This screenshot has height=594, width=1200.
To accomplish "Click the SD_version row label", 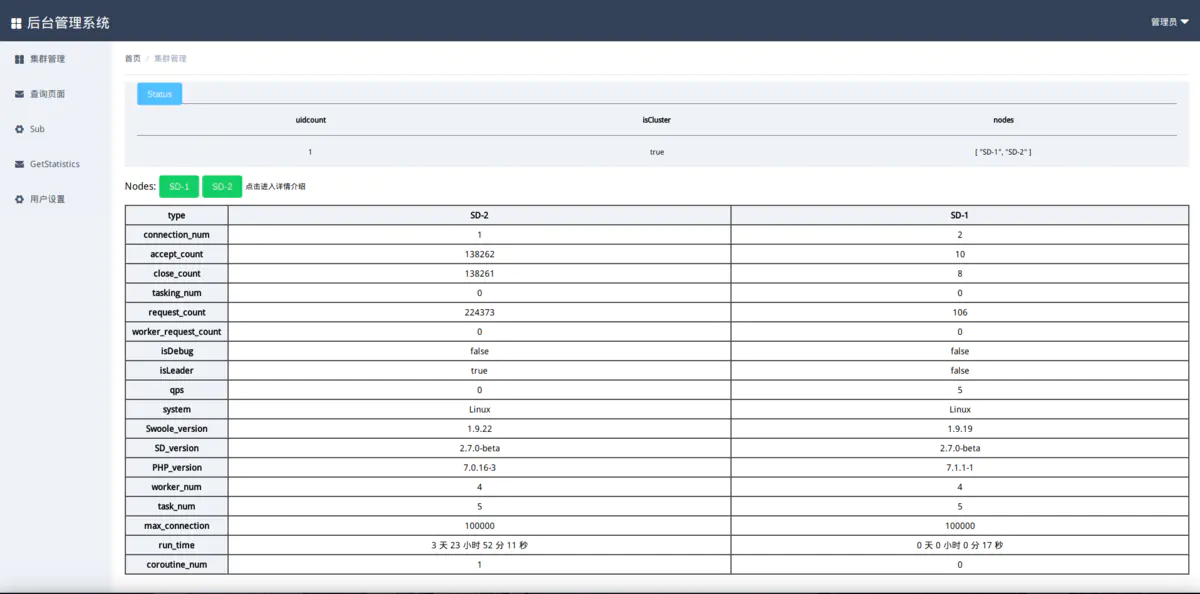I will pos(177,448).
